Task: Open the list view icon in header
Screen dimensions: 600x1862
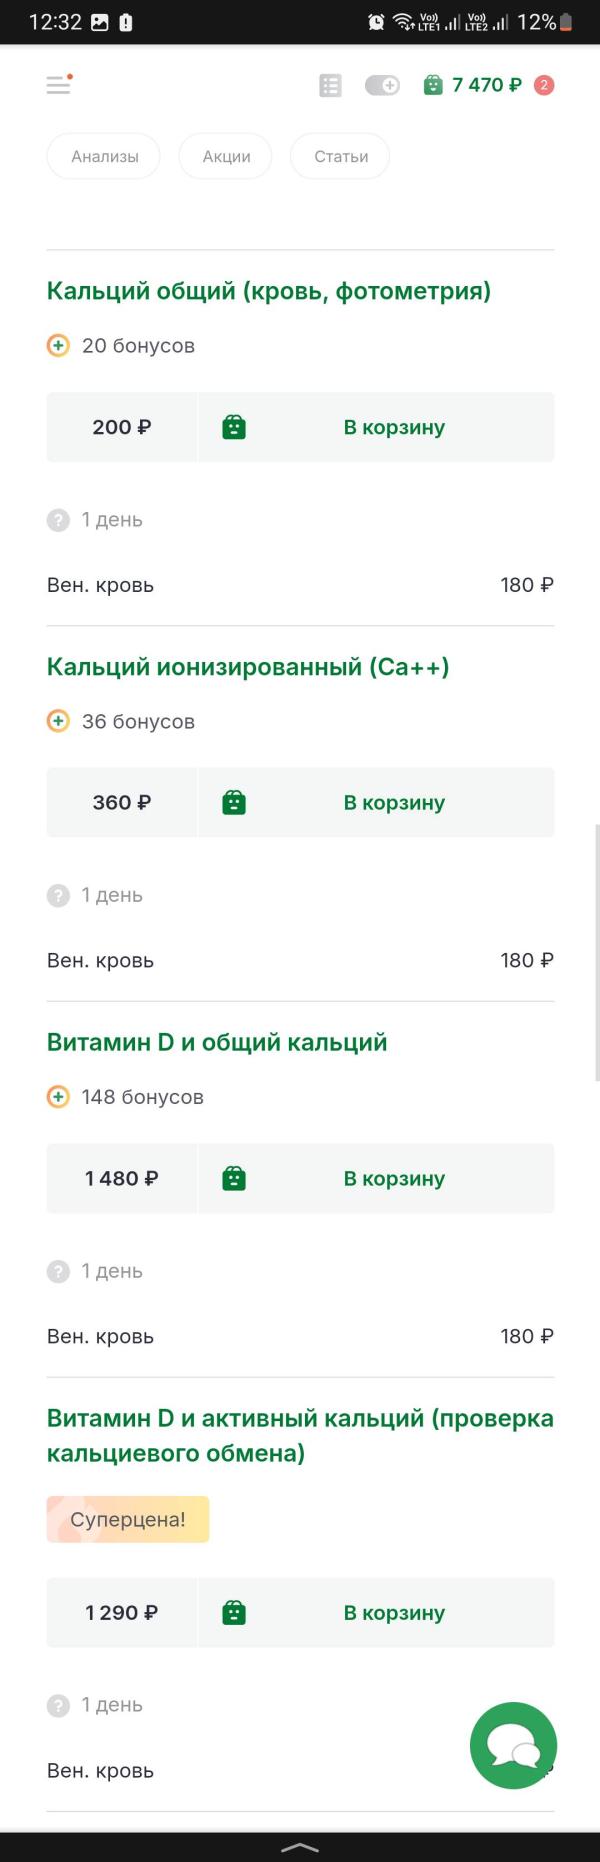Action: pos(330,86)
